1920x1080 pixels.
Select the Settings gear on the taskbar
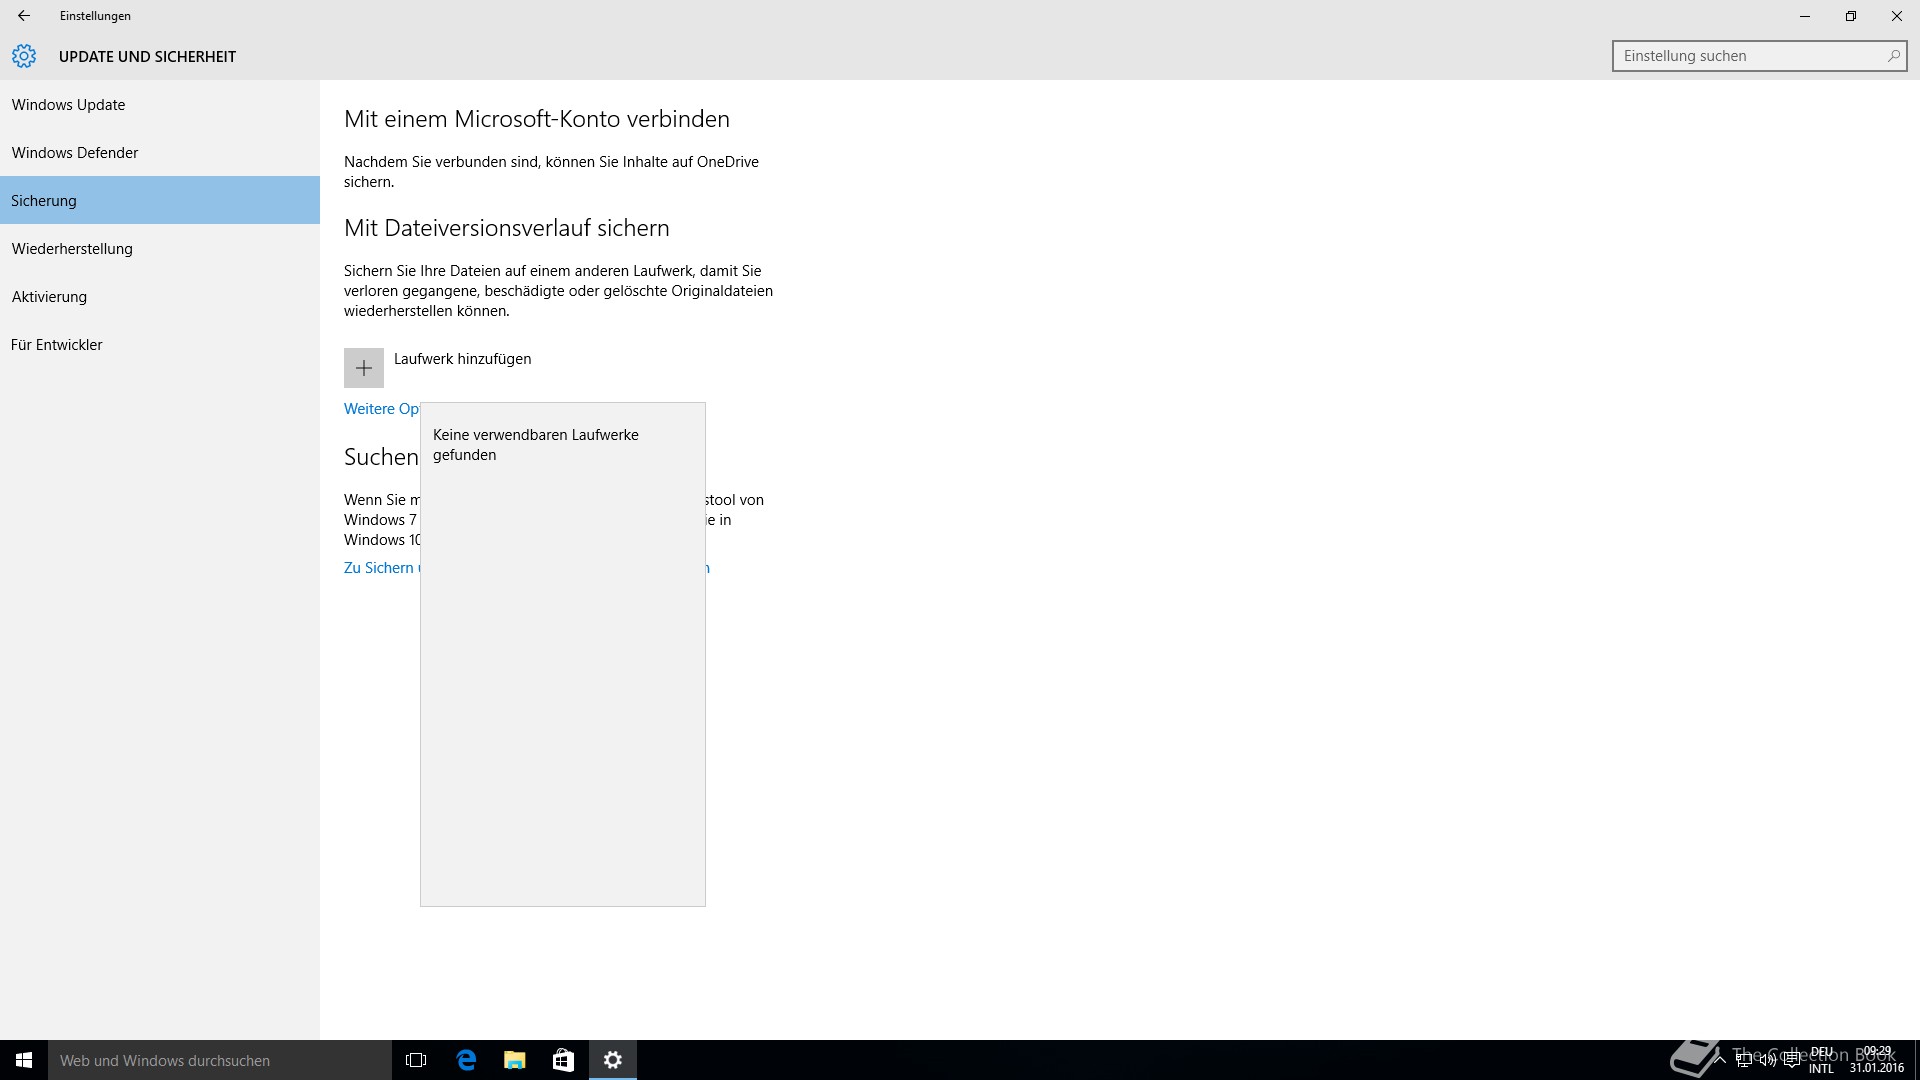pyautogui.click(x=613, y=1060)
